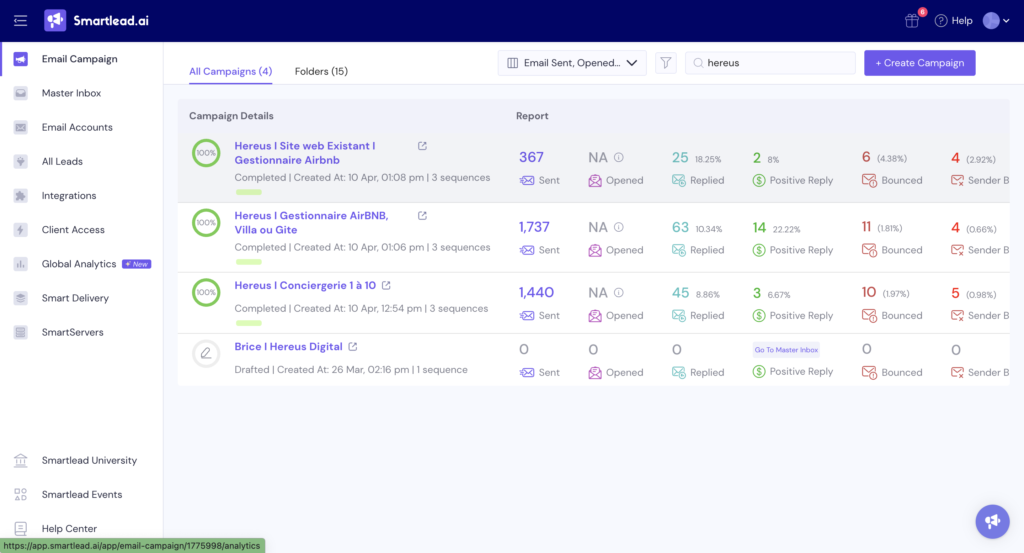Click the Smartlead.ai logo

tap(95, 20)
